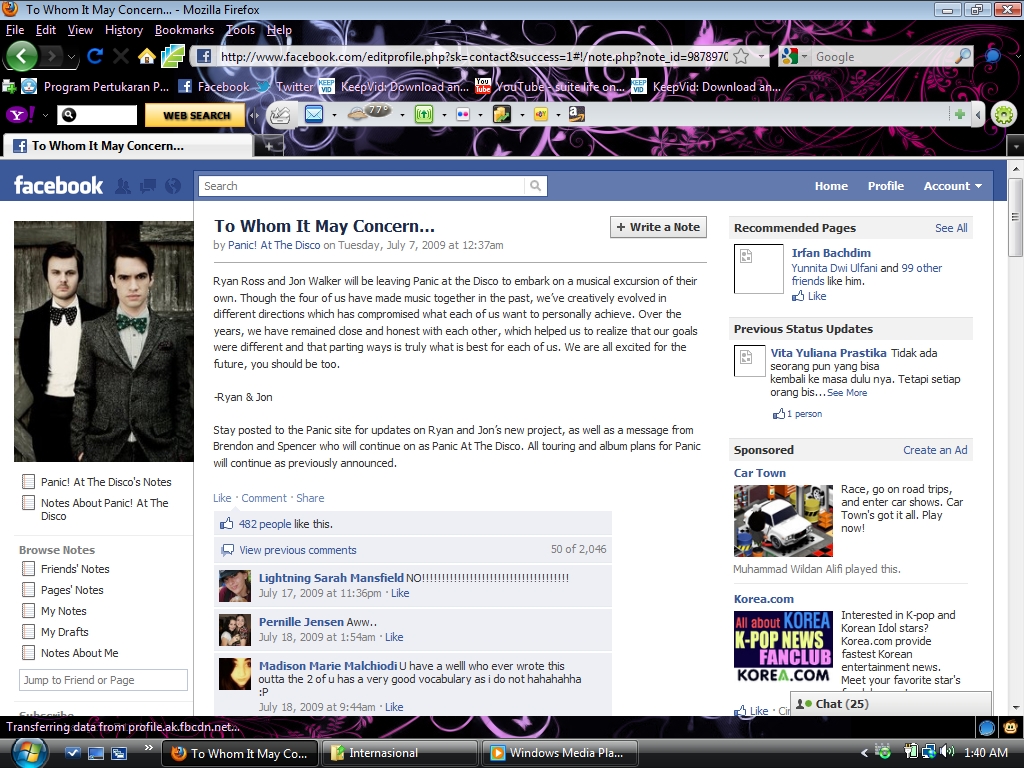Click the Jump to Friend or Page field
This screenshot has height=768, width=1024.
(x=103, y=680)
